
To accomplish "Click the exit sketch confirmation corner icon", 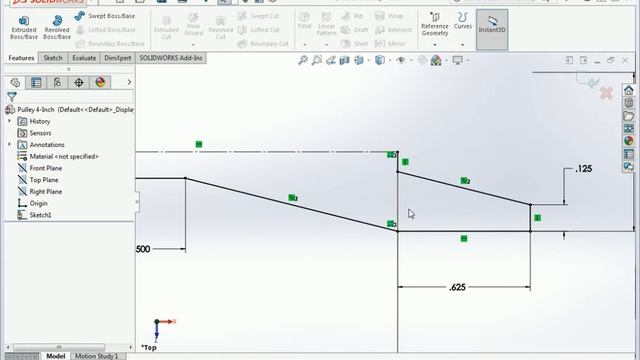I will coord(587,80).
